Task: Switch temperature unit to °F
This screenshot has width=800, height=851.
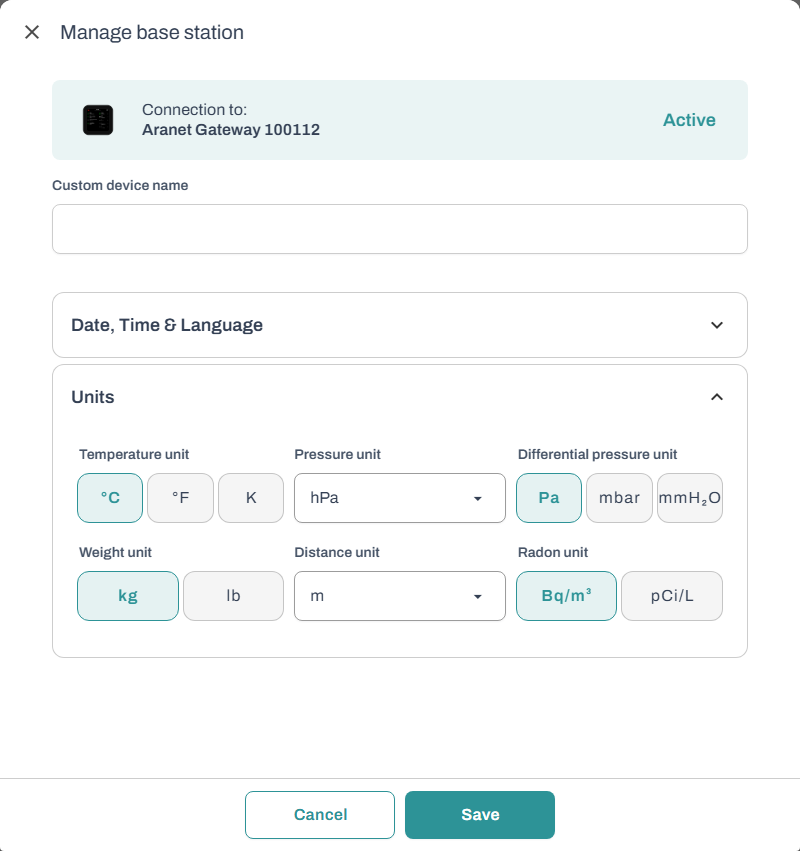Action: (x=180, y=498)
